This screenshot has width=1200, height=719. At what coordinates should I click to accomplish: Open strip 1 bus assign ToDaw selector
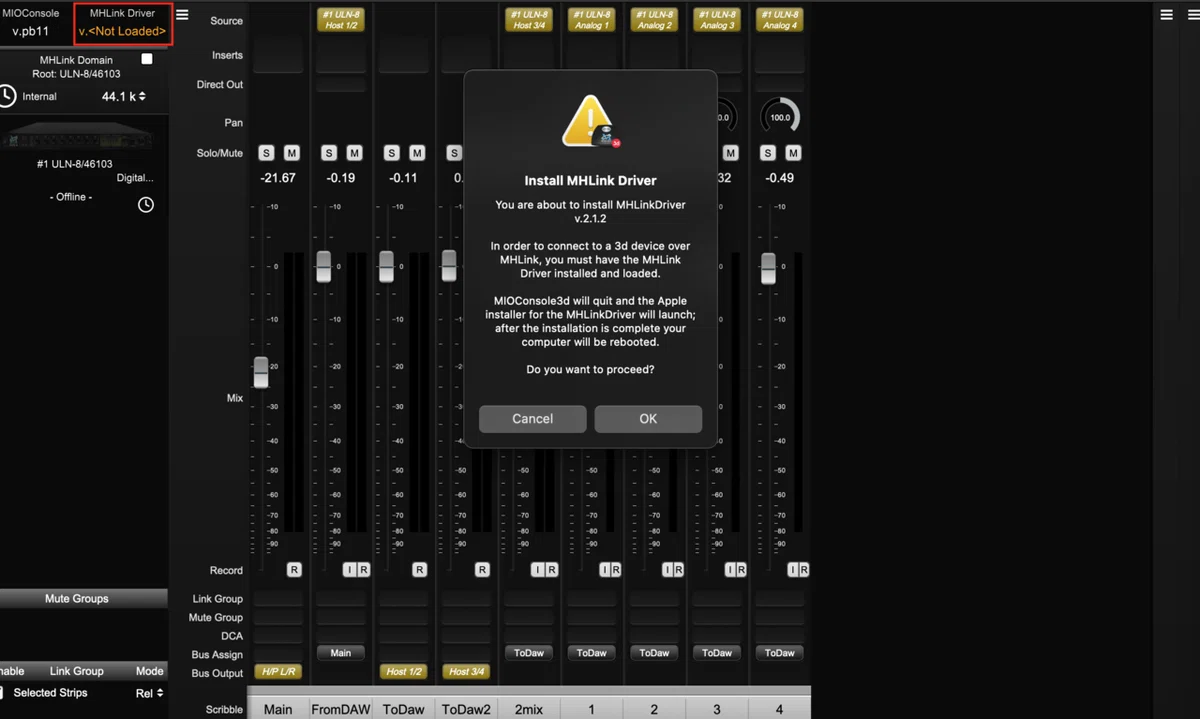click(591, 653)
